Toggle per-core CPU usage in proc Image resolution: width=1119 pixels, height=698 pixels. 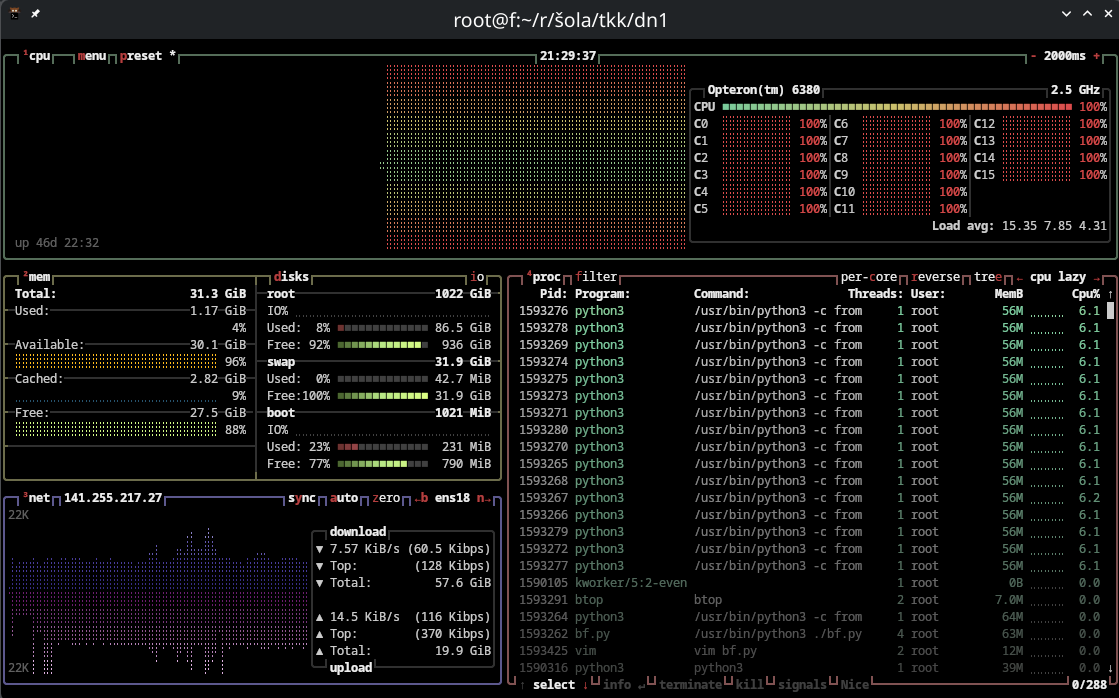pos(868,277)
